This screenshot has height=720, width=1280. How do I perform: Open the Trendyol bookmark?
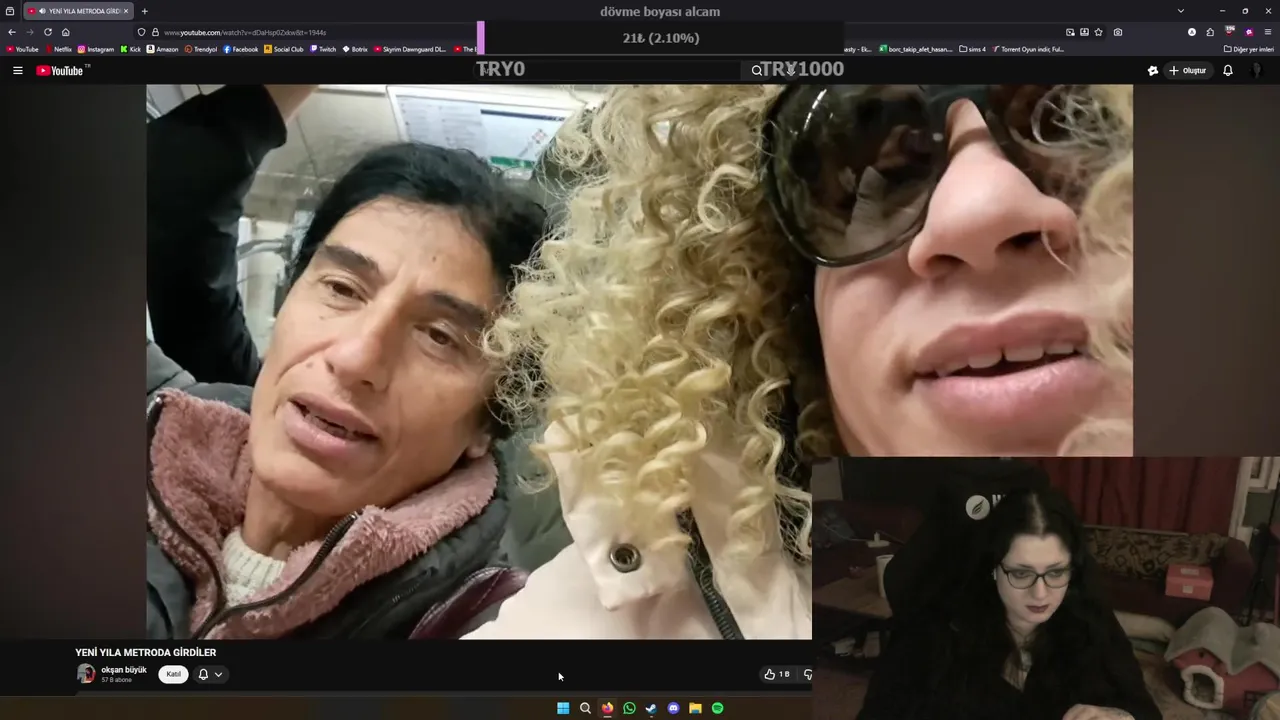coord(201,49)
